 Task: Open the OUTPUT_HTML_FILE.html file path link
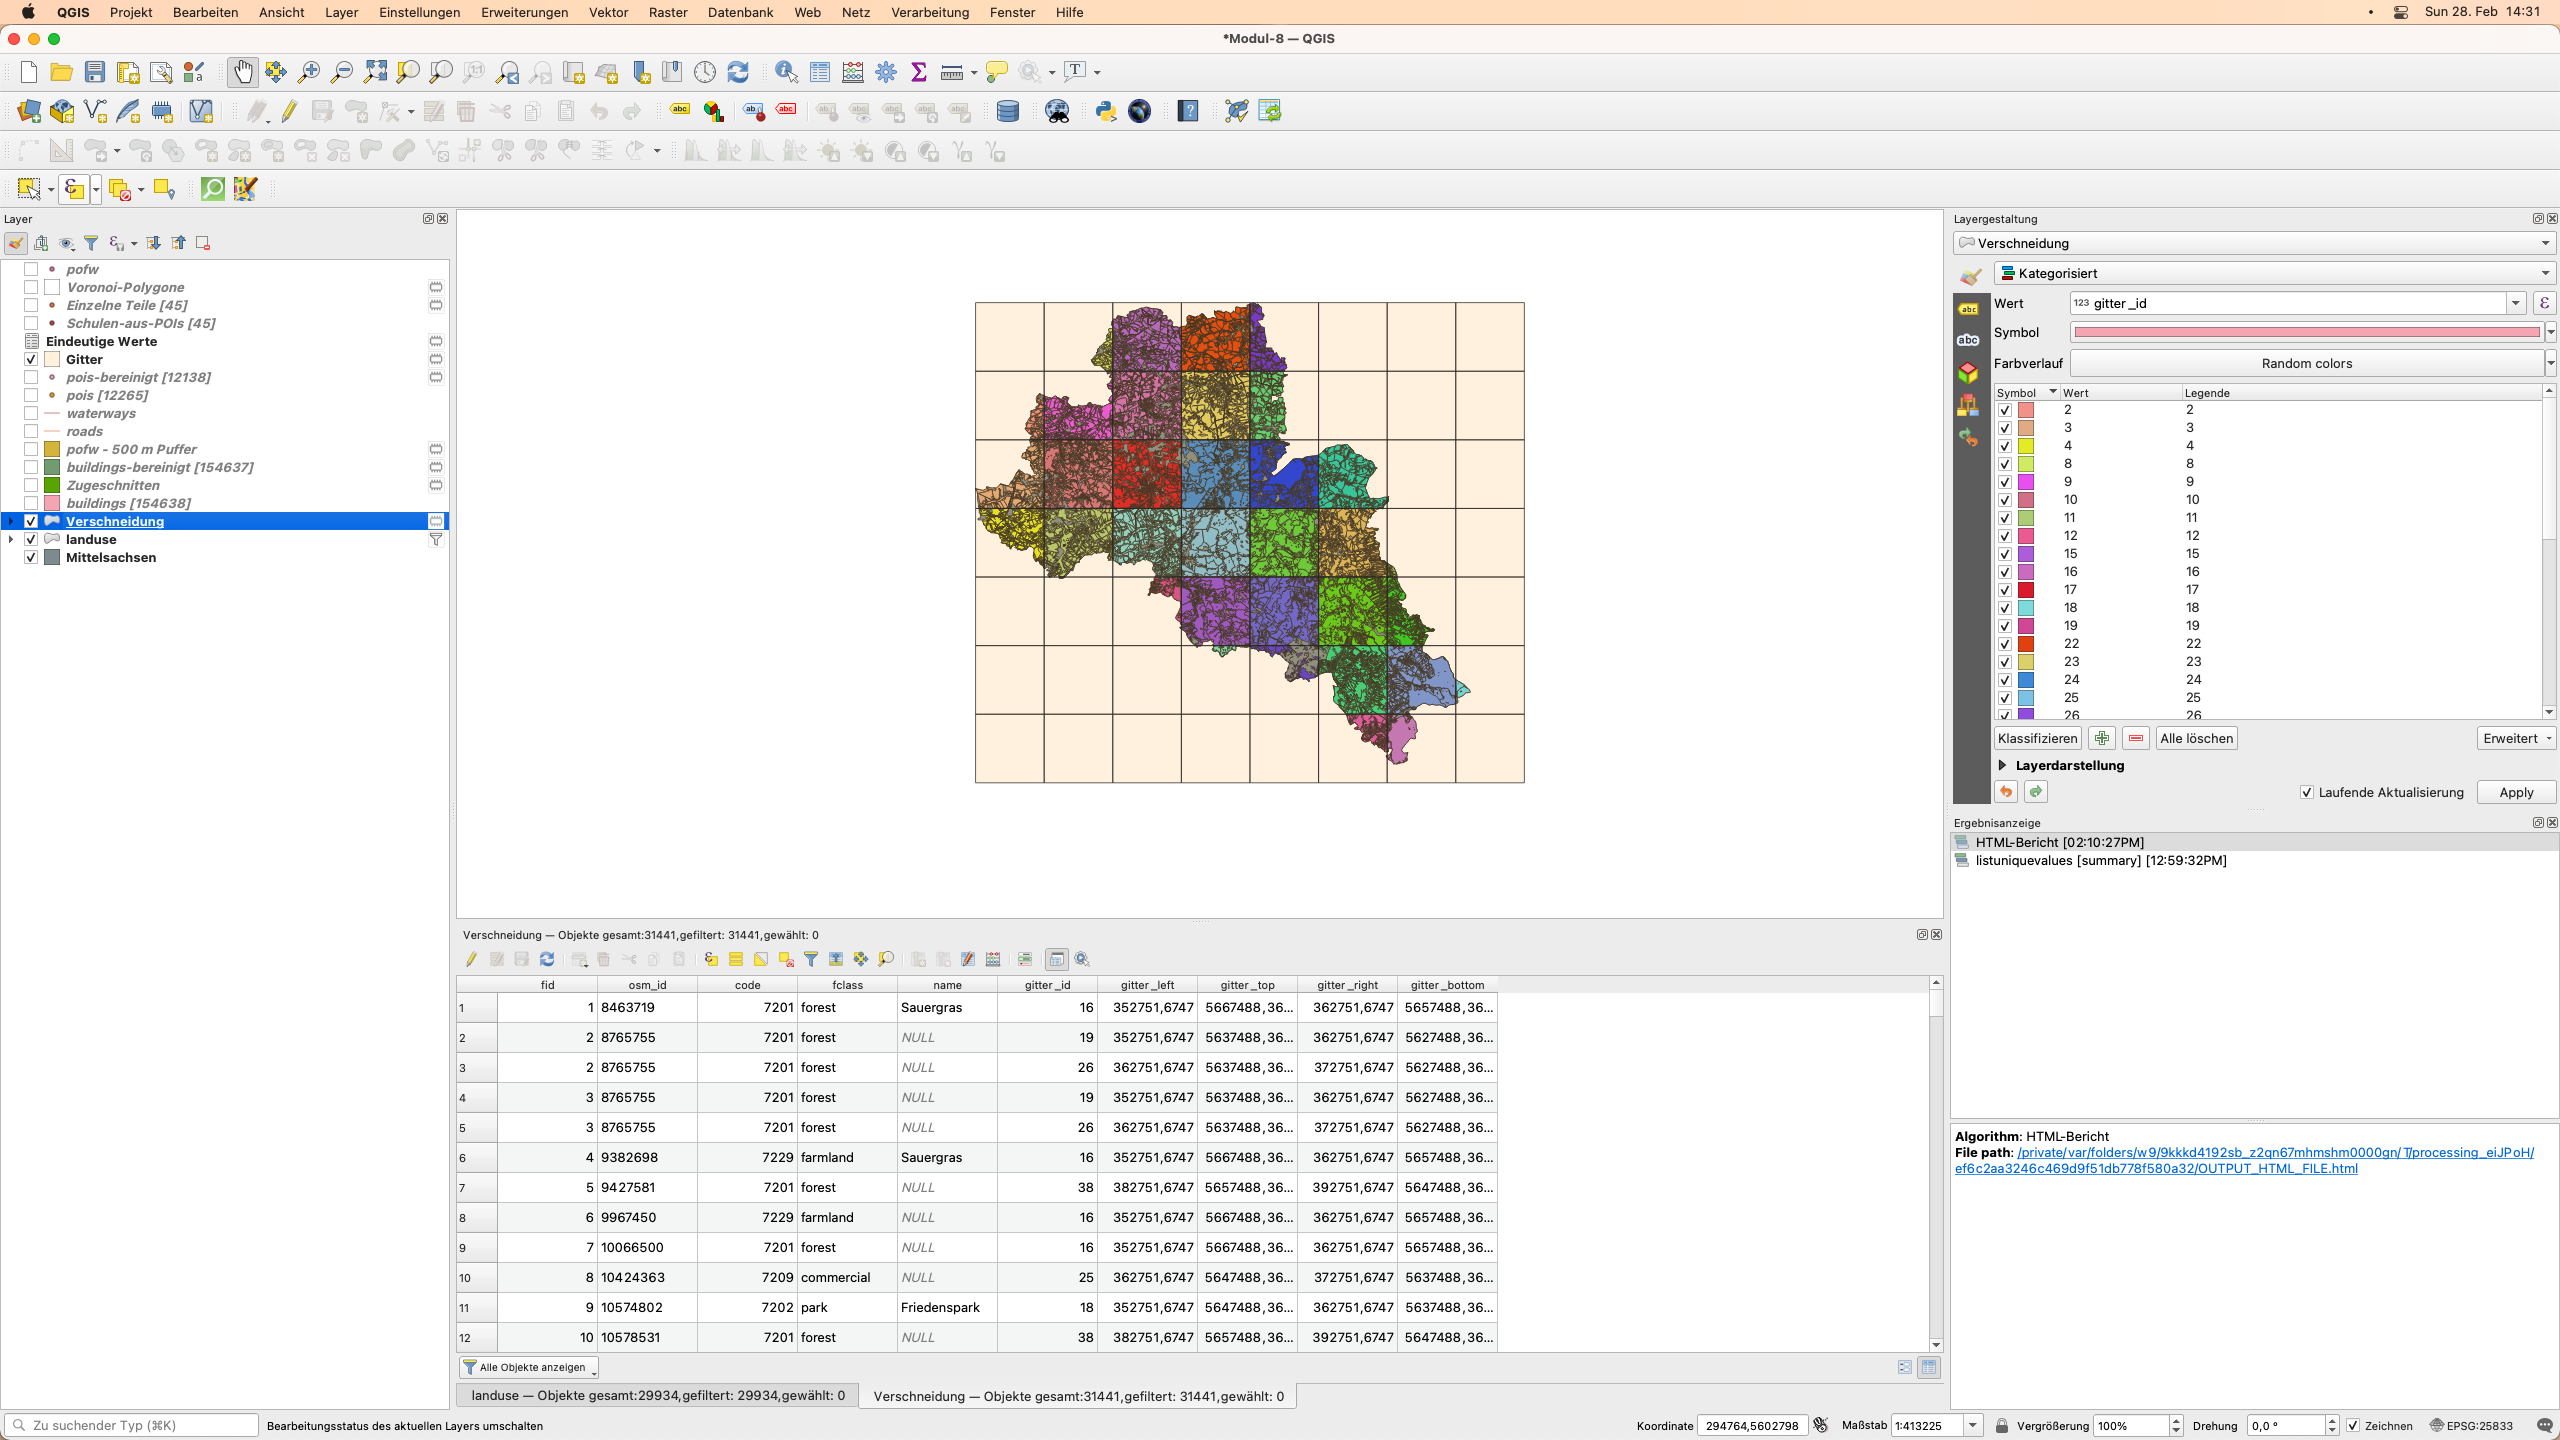pos(2244,1160)
